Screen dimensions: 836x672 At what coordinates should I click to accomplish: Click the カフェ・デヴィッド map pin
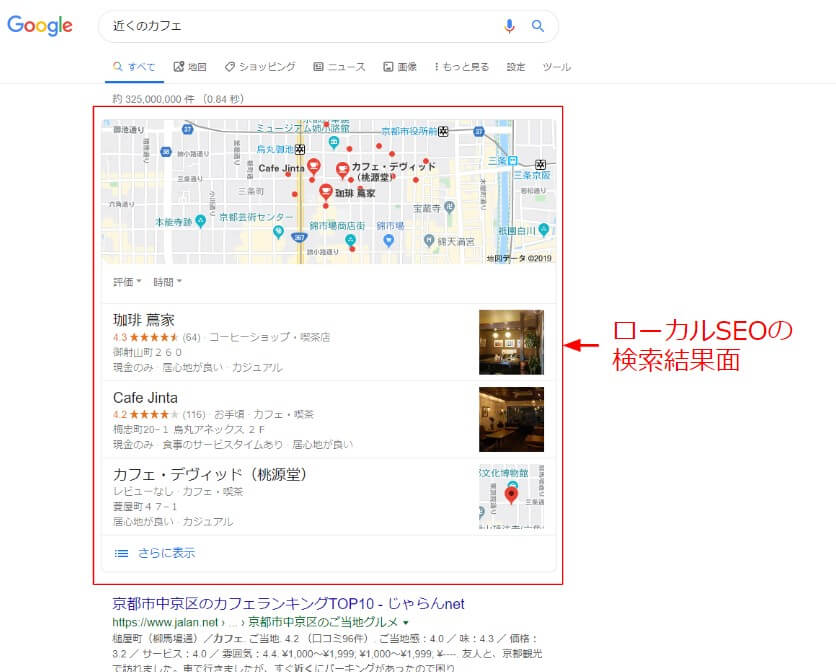click(342, 171)
